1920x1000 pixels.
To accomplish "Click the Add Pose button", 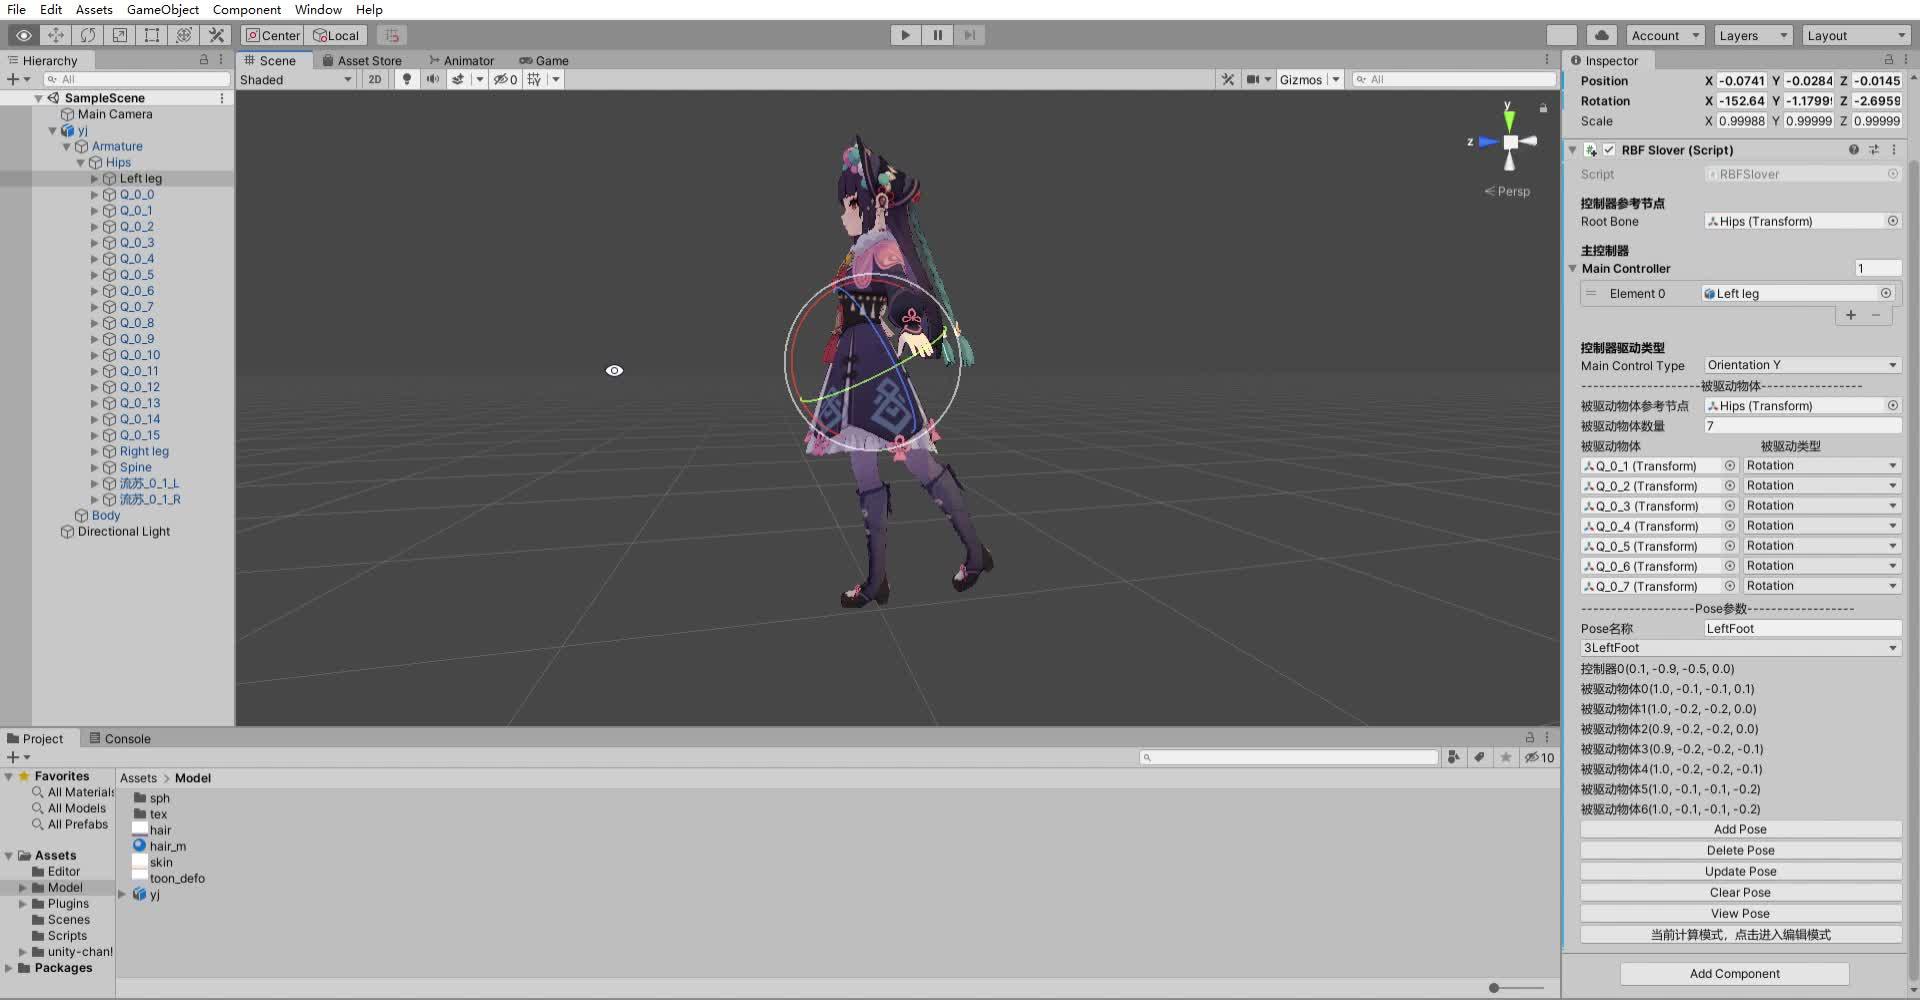I will (x=1739, y=829).
